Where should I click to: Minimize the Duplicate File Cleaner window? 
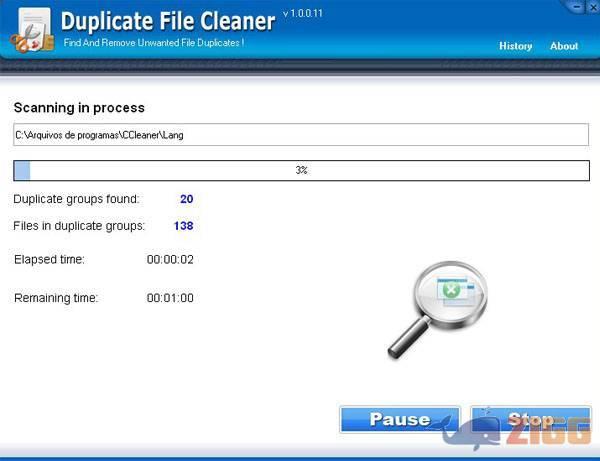(577, 7)
